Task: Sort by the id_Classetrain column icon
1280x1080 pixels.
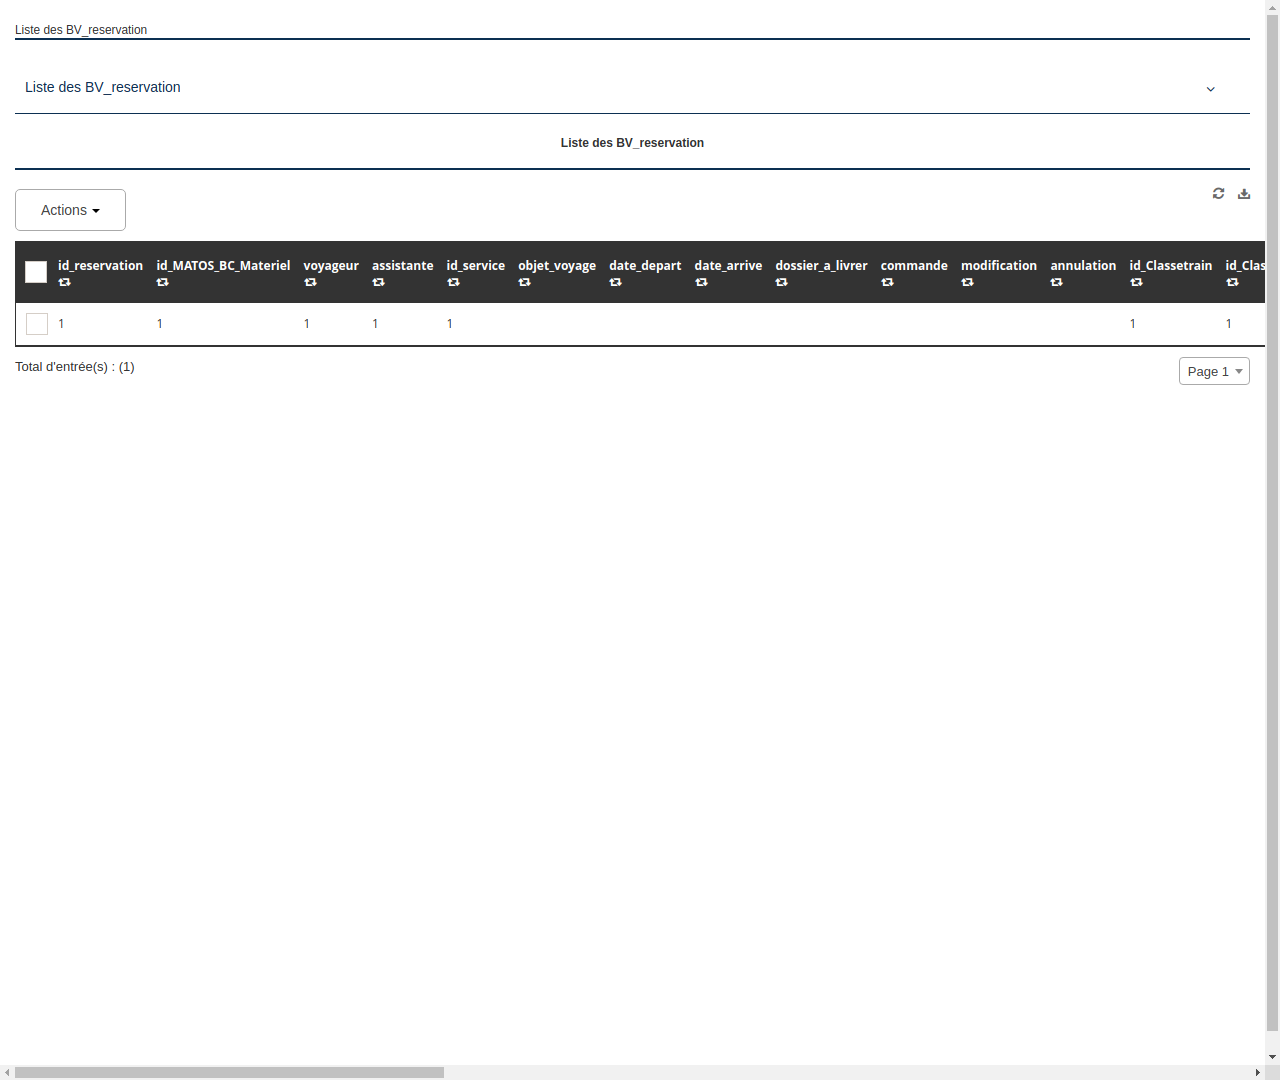Action: pos(1137,283)
